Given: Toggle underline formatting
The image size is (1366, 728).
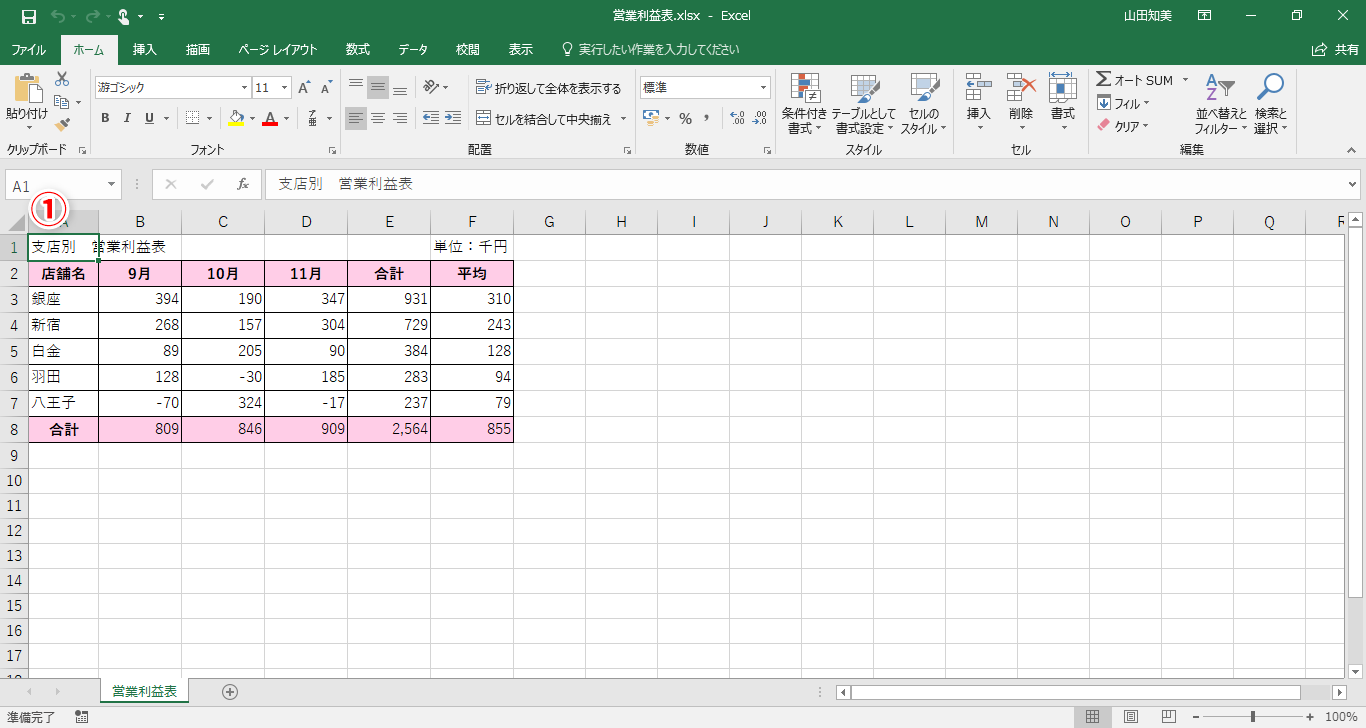Looking at the screenshot, I should (x=149, y=118).
